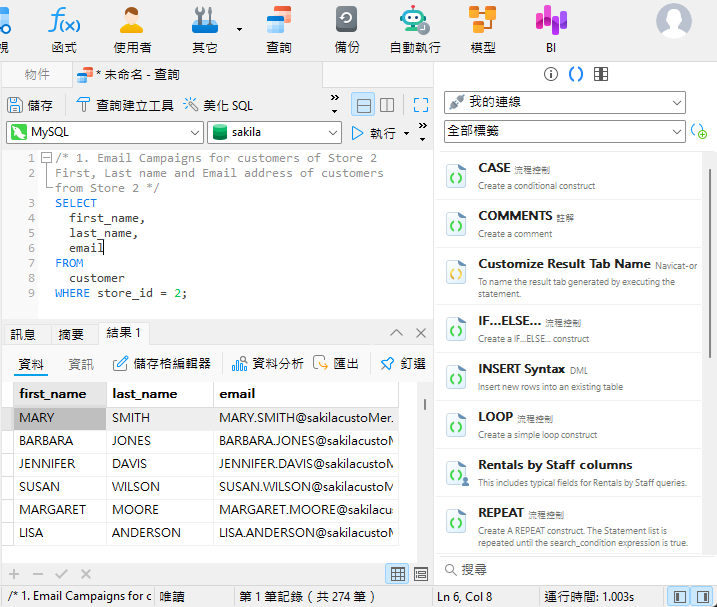Select the MARY cell
Viewport: 717px width, 607px height.
click(x=60, y=418)
